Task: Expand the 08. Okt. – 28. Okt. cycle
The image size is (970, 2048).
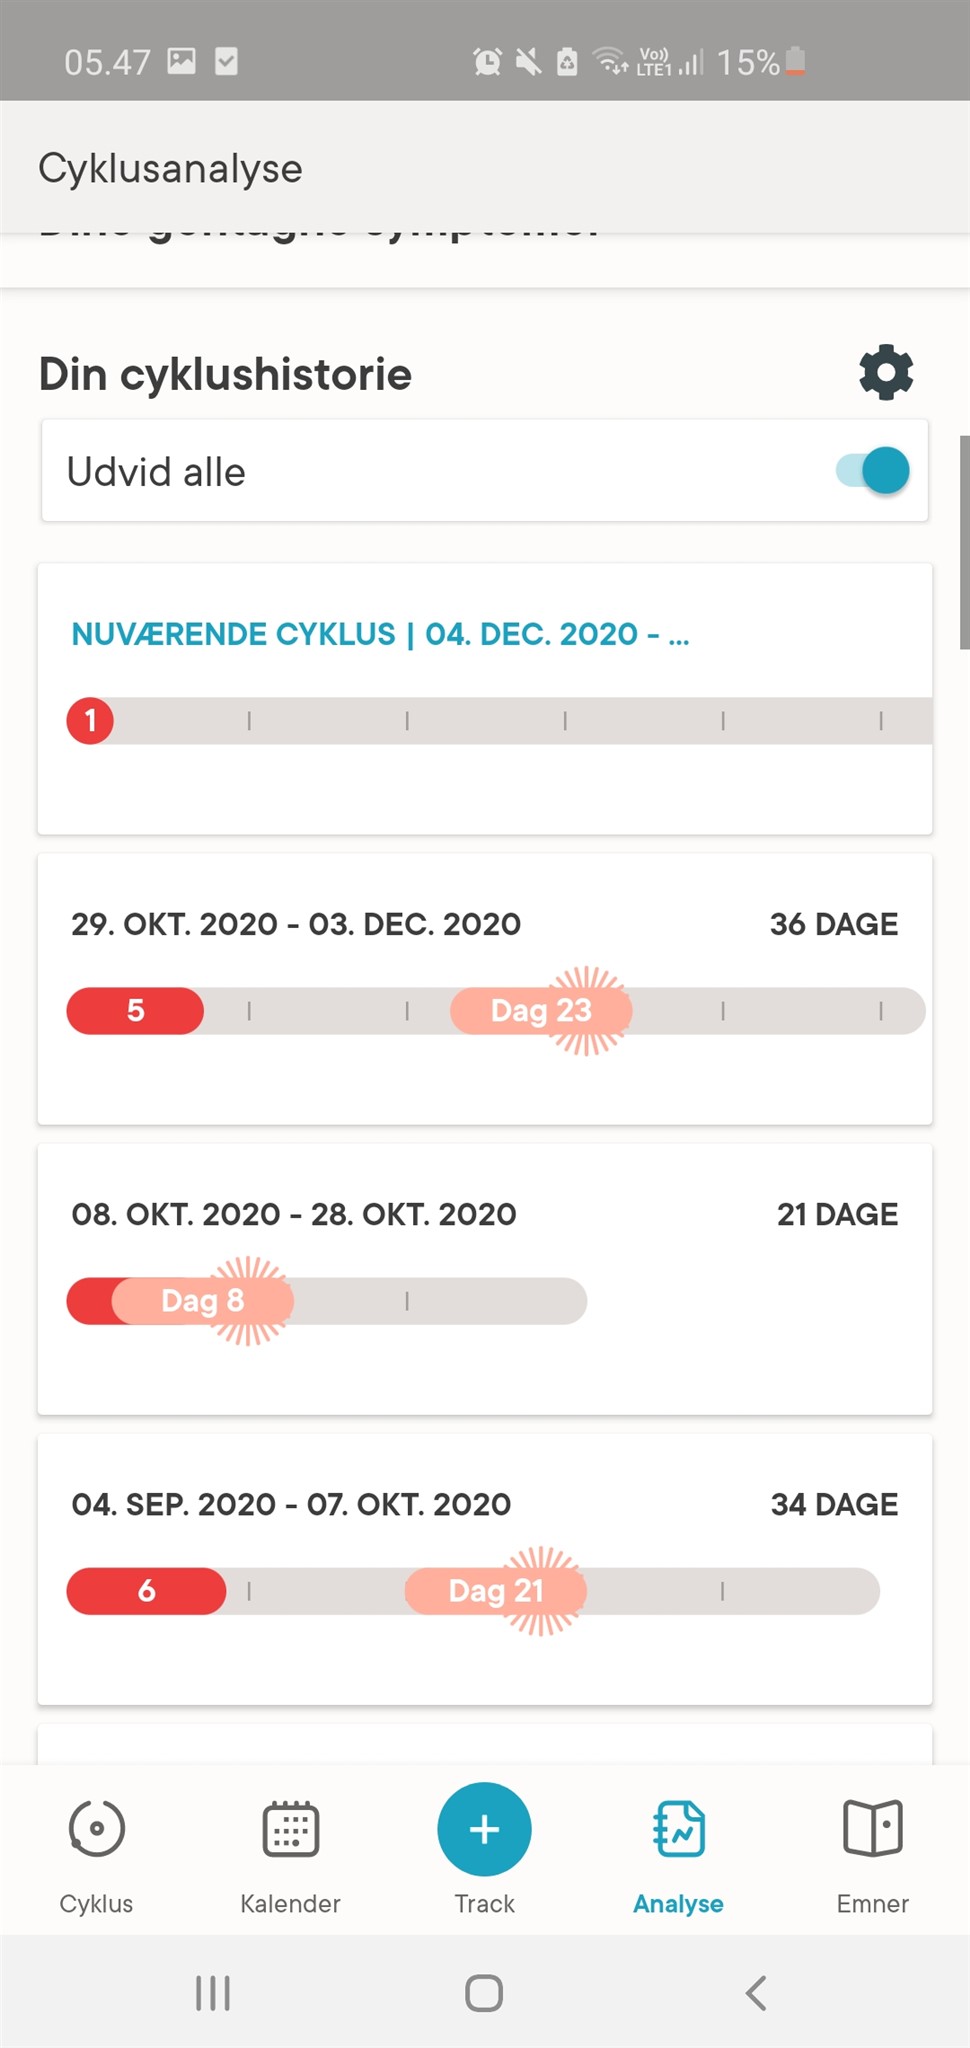Action: pyautogui.click(x=294, y=1214)
